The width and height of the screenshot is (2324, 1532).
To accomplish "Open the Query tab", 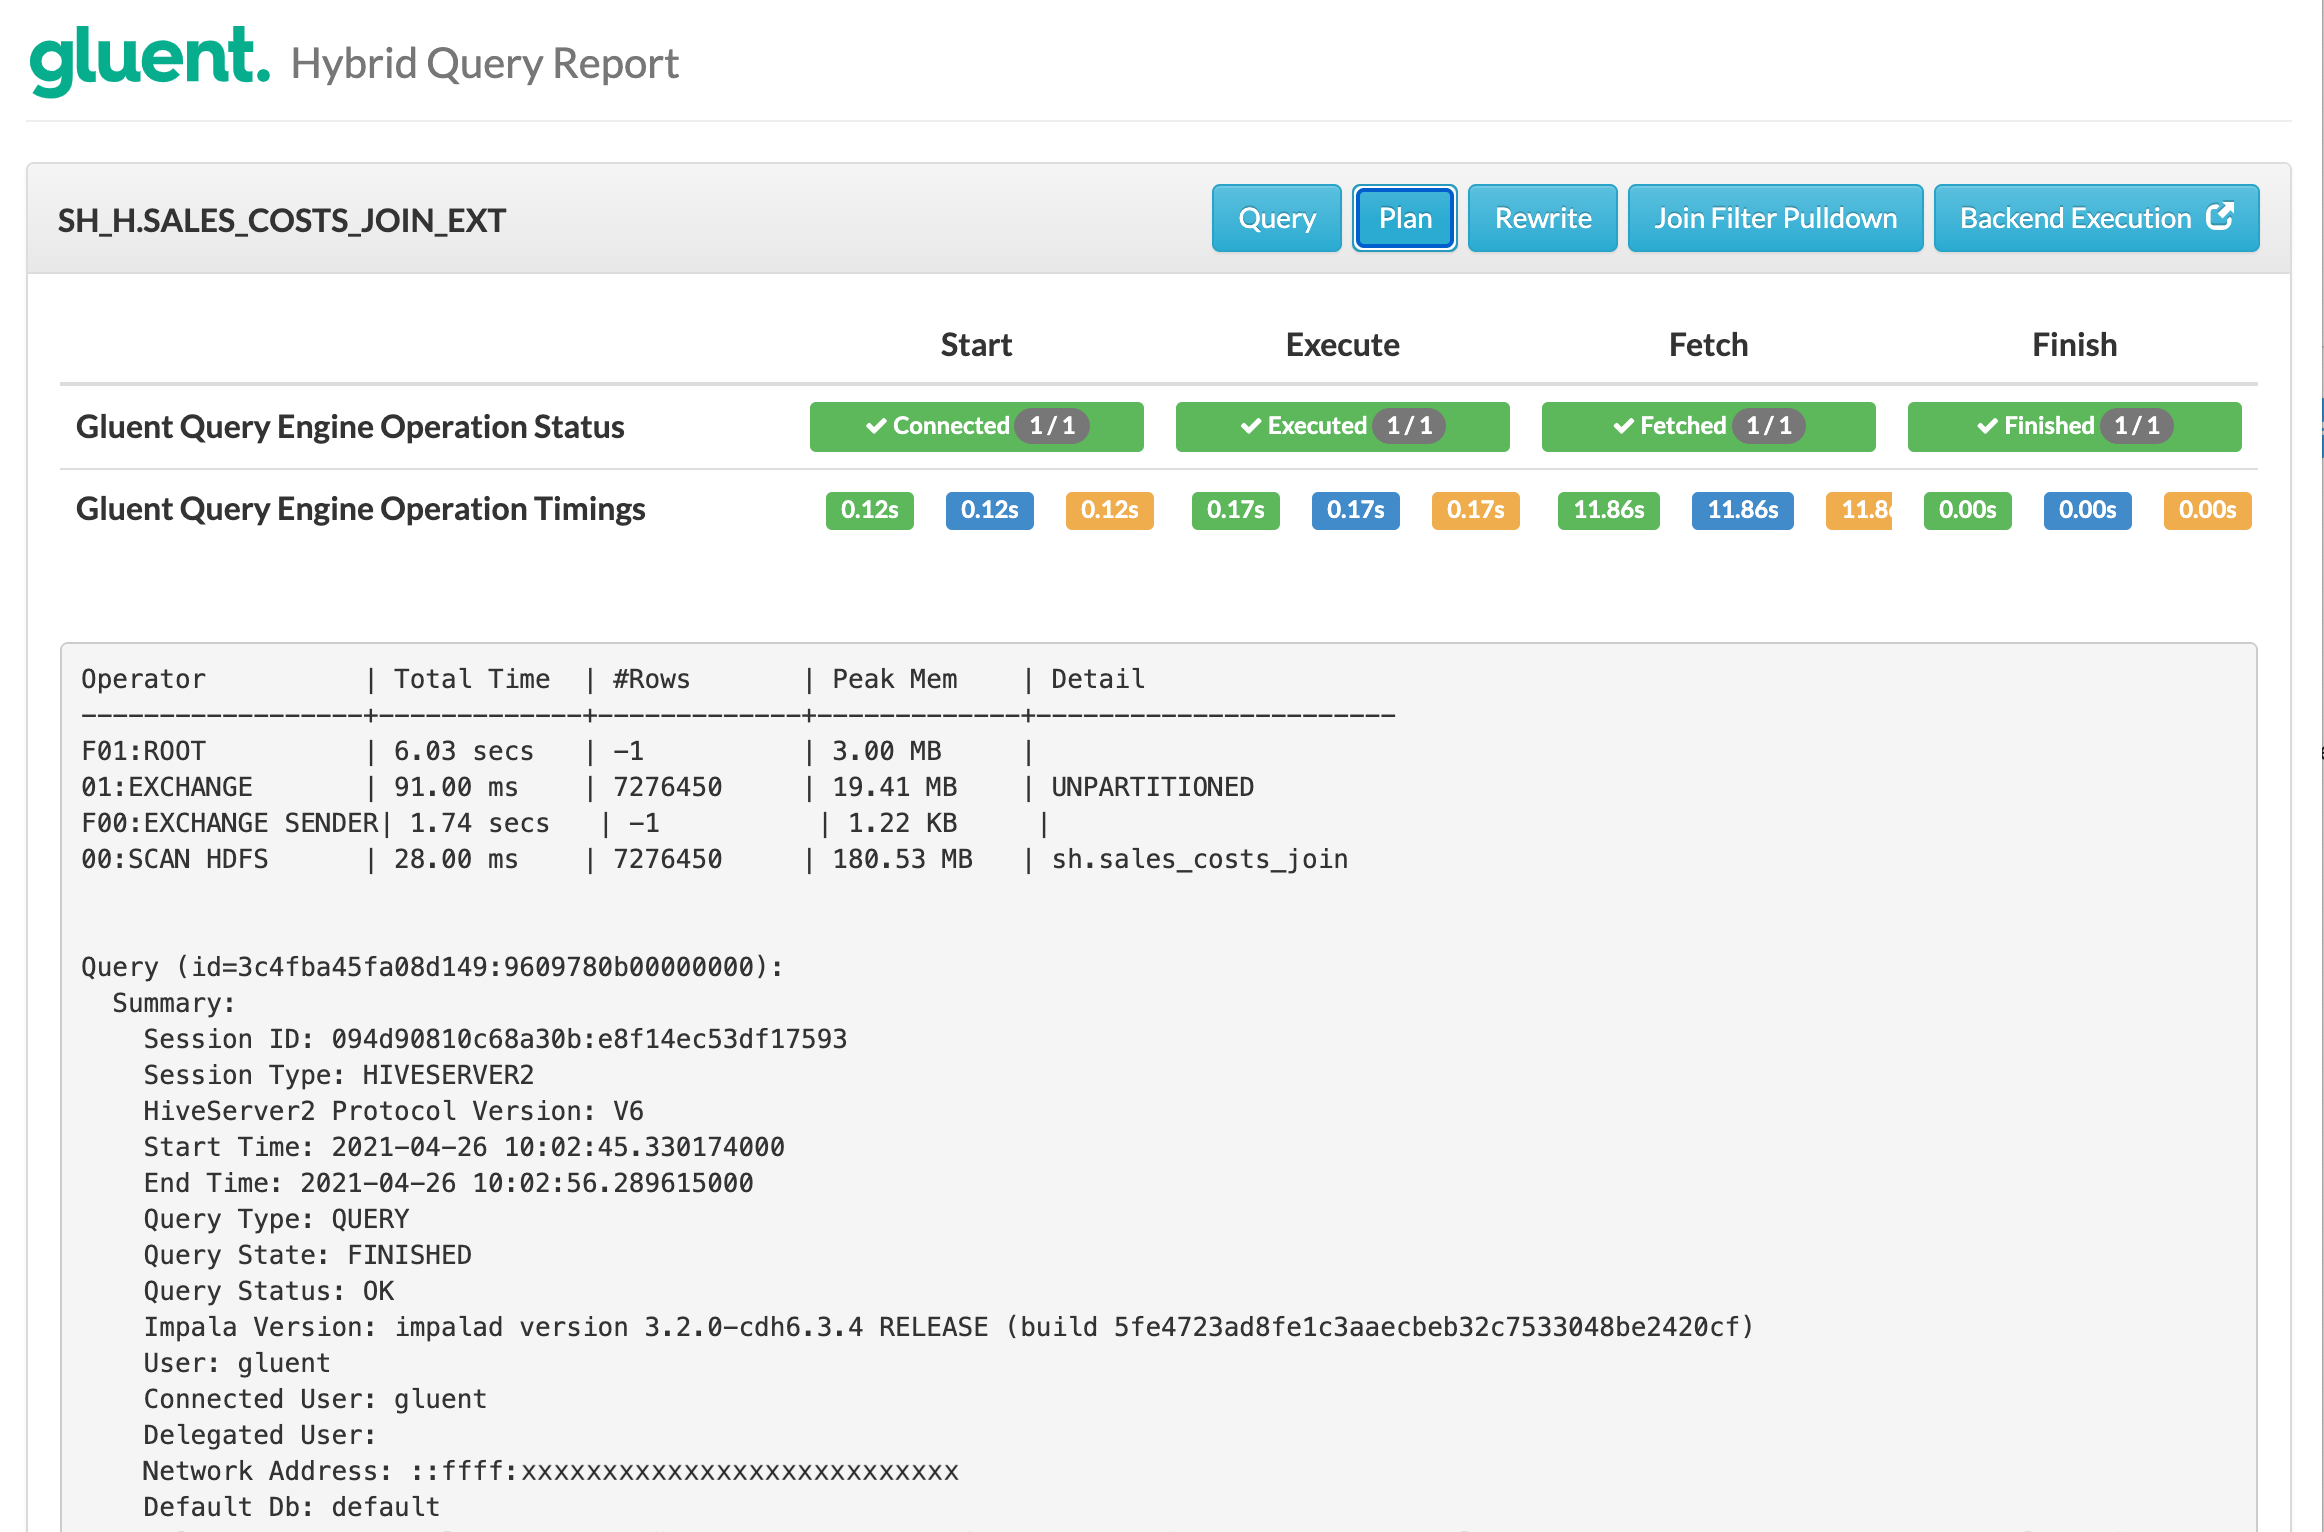I will click(1276, 218).
